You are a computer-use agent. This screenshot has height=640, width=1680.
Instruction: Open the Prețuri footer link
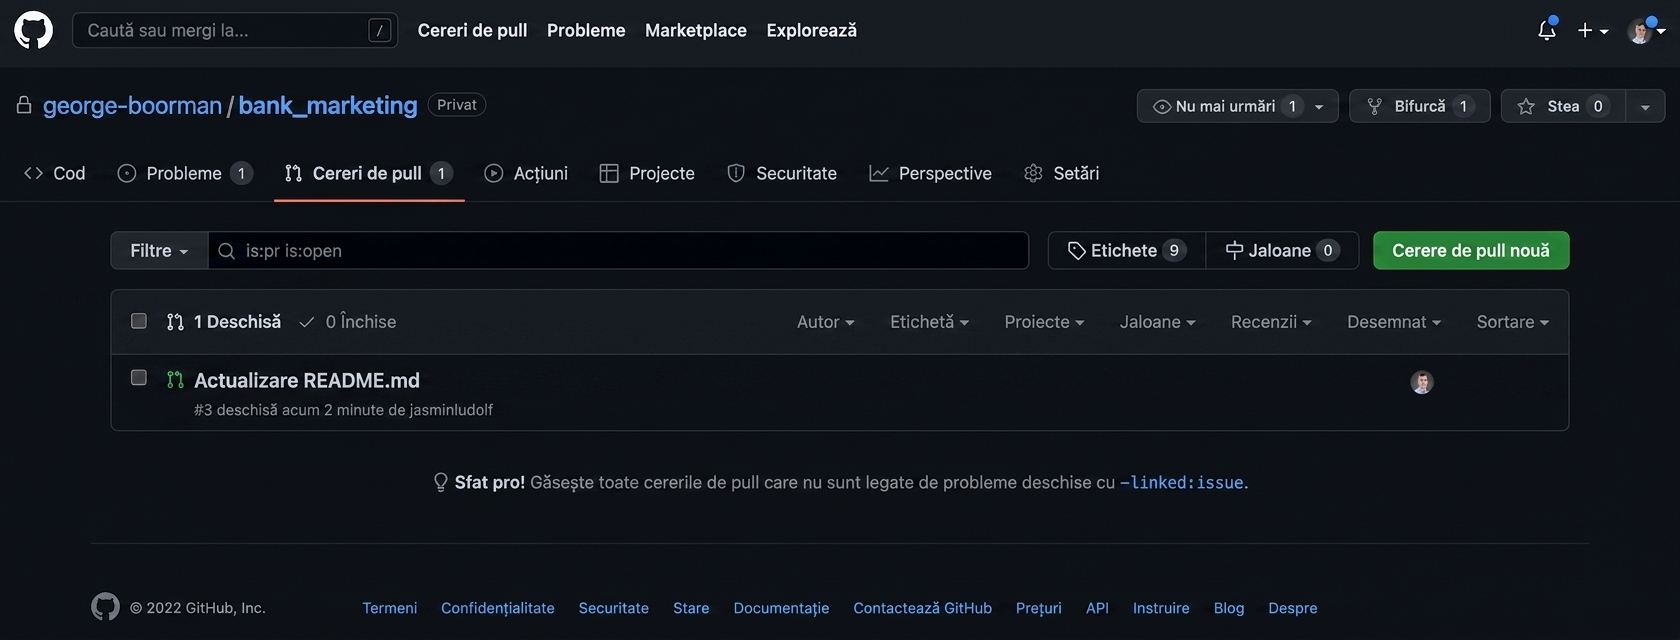[x=1039, y=608]
